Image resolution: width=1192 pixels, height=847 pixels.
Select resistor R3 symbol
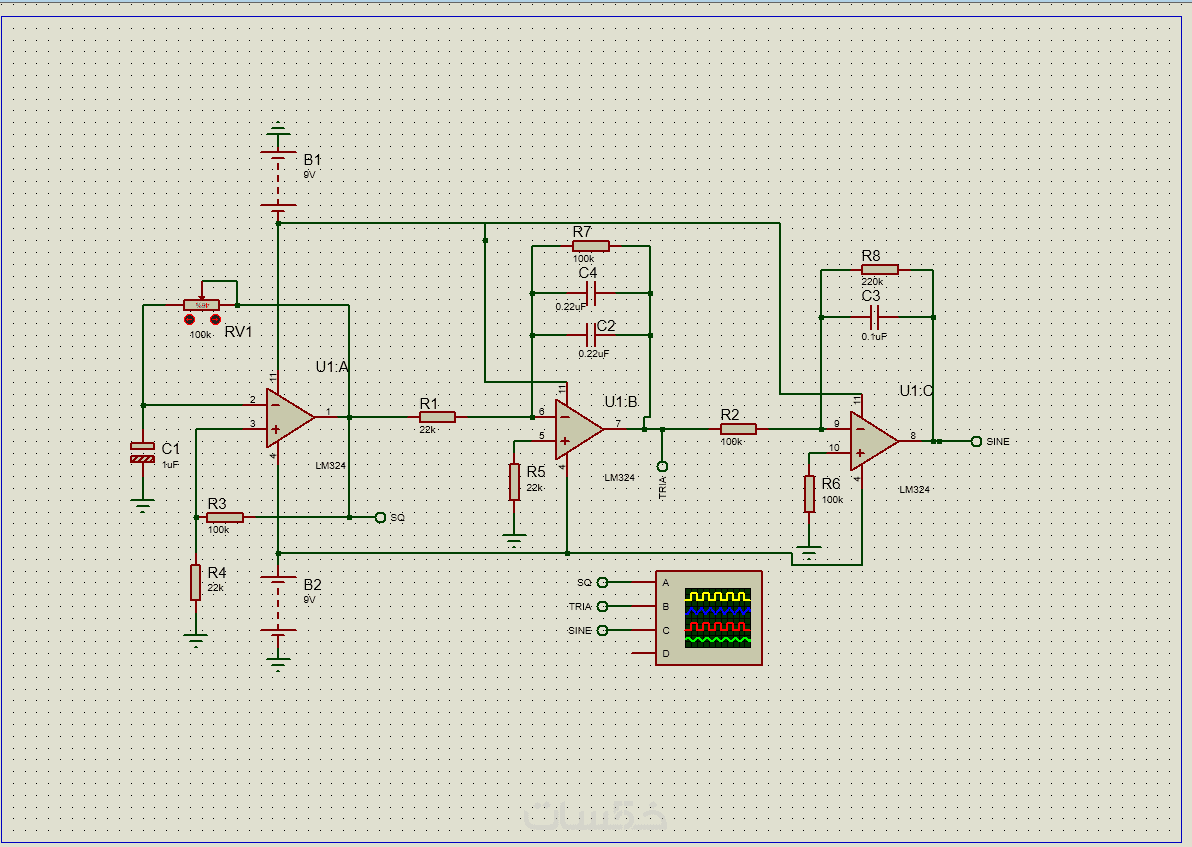click(x=225, y=517)
